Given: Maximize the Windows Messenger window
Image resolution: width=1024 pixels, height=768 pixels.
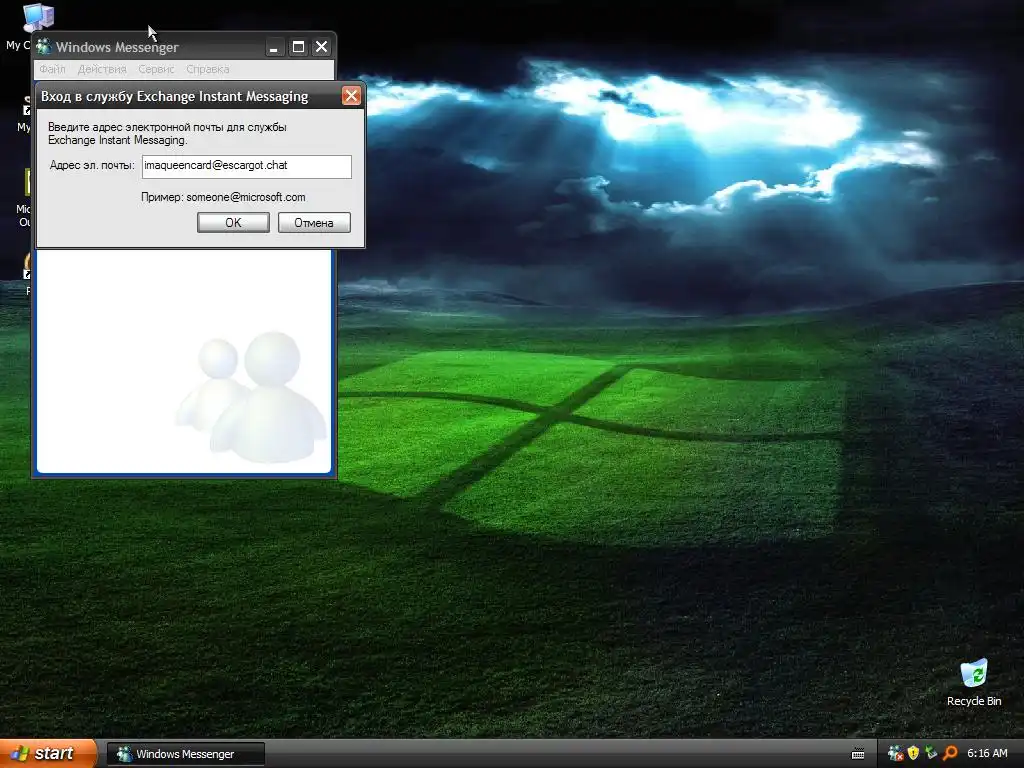Looking at the screenshot, I should tap(298, 47).
